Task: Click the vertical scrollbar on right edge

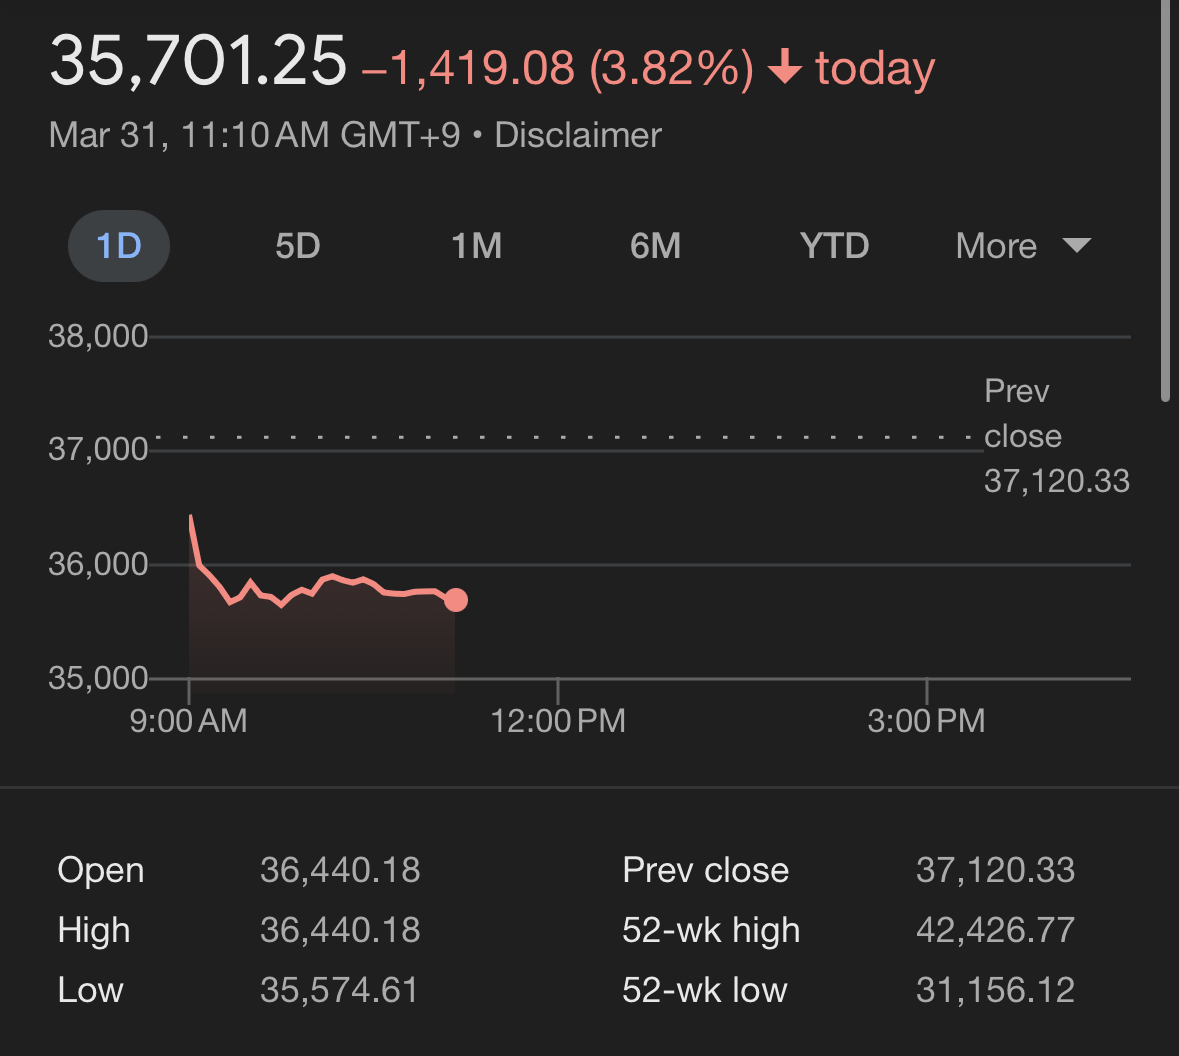Action: (x=1165, y=200)
